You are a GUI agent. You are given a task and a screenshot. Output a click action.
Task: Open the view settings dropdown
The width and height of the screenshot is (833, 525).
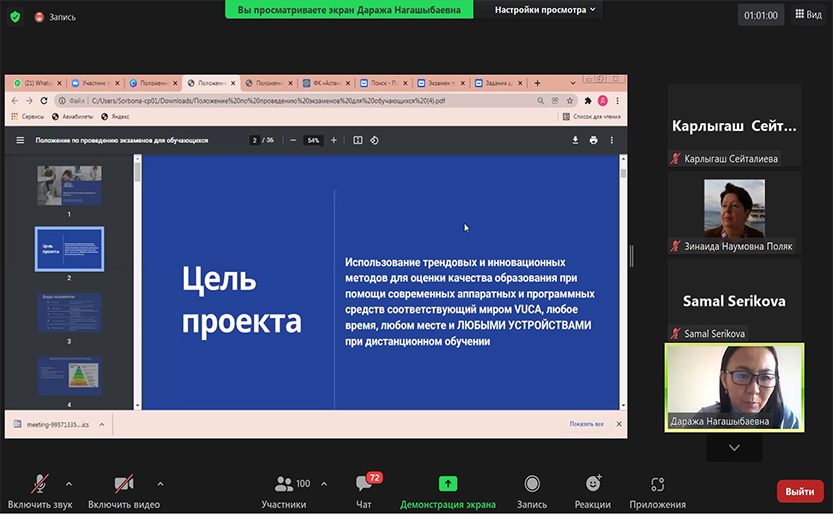[x=546, y=10]
